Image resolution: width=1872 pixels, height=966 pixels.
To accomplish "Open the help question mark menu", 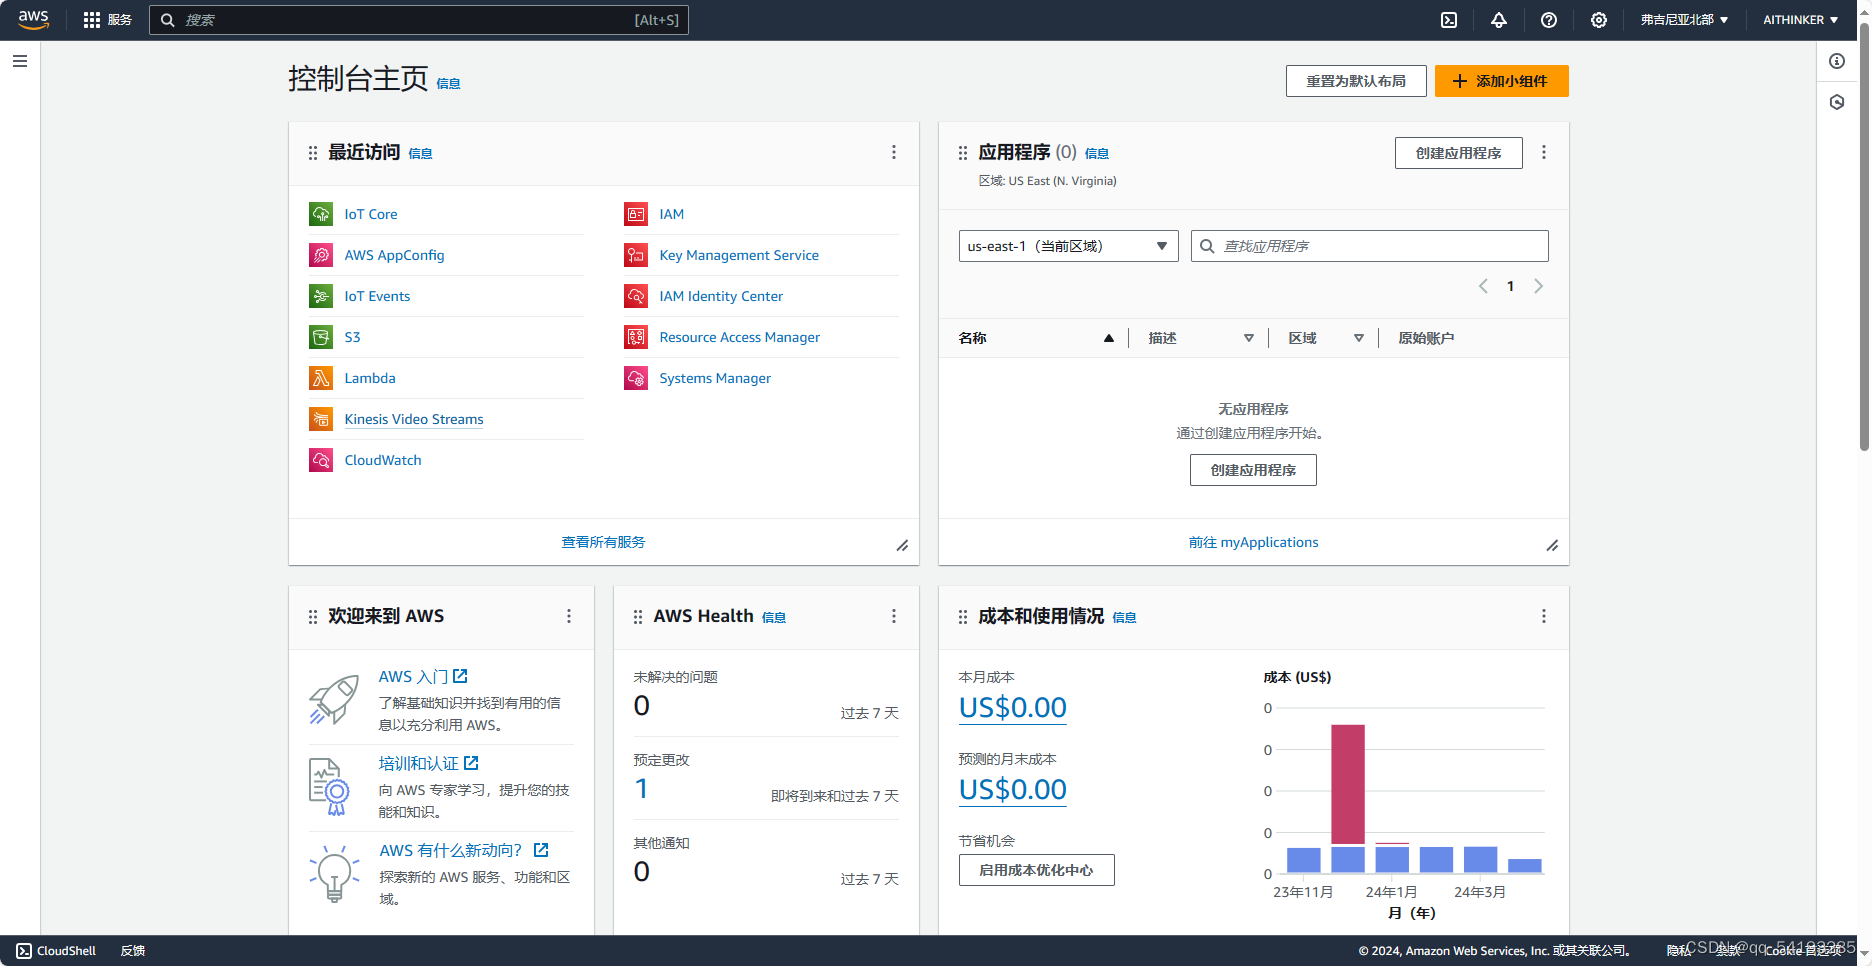I will pos(1549,20).
